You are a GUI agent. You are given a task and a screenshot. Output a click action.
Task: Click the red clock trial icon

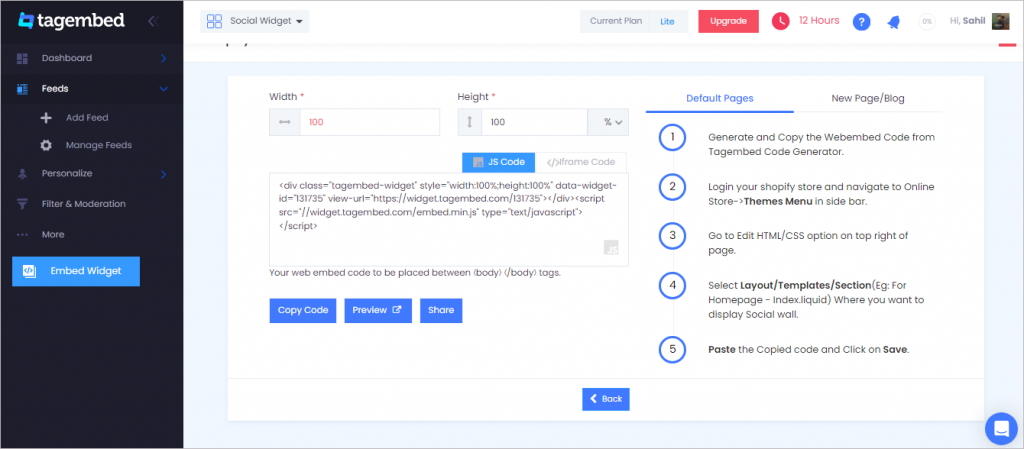tap(781, 22)
